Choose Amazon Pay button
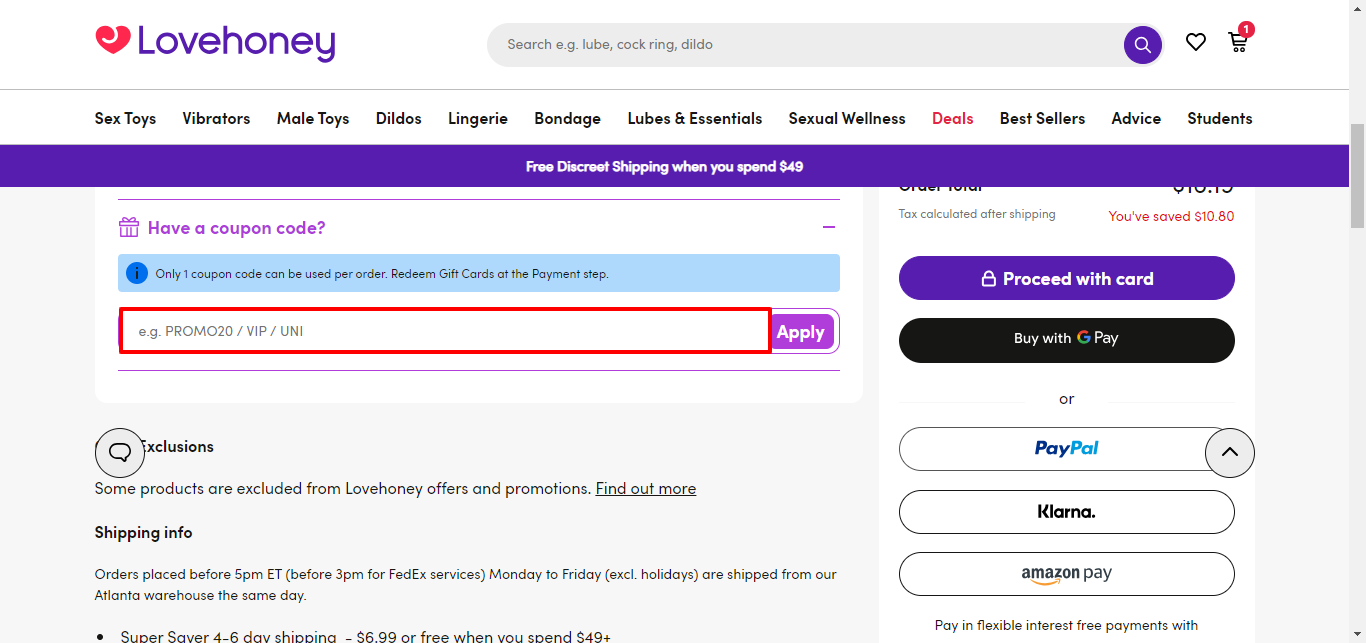The image size is (1366, 643). (1067, 574)
